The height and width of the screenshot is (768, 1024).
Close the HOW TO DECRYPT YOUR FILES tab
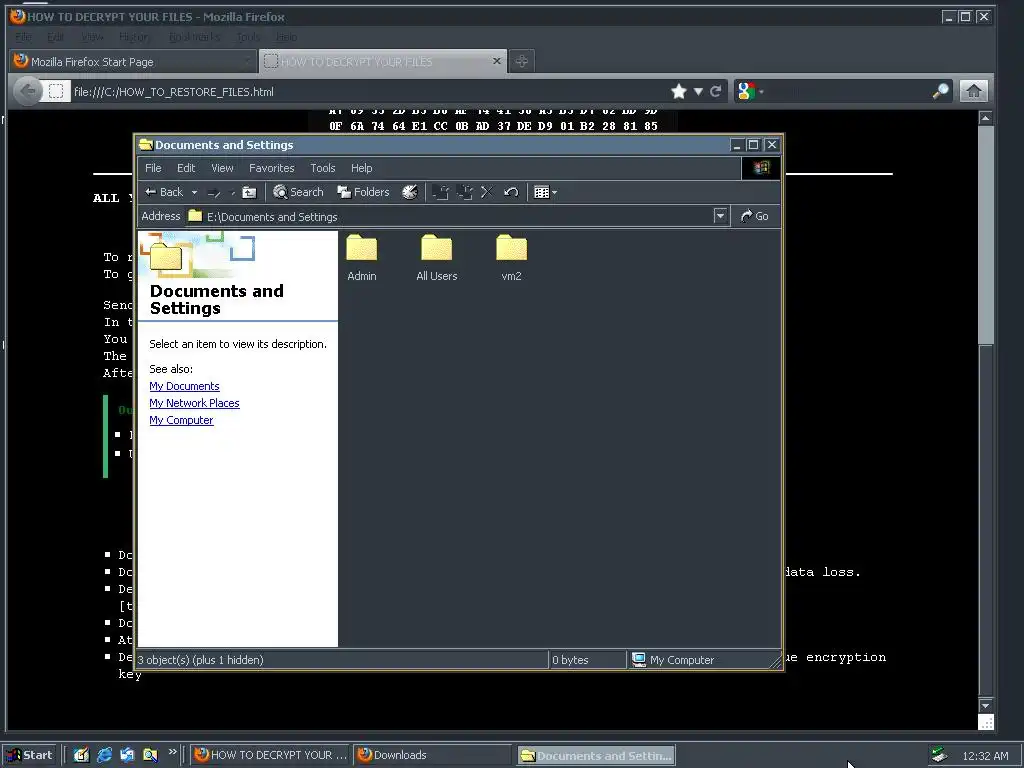[496, 61]
